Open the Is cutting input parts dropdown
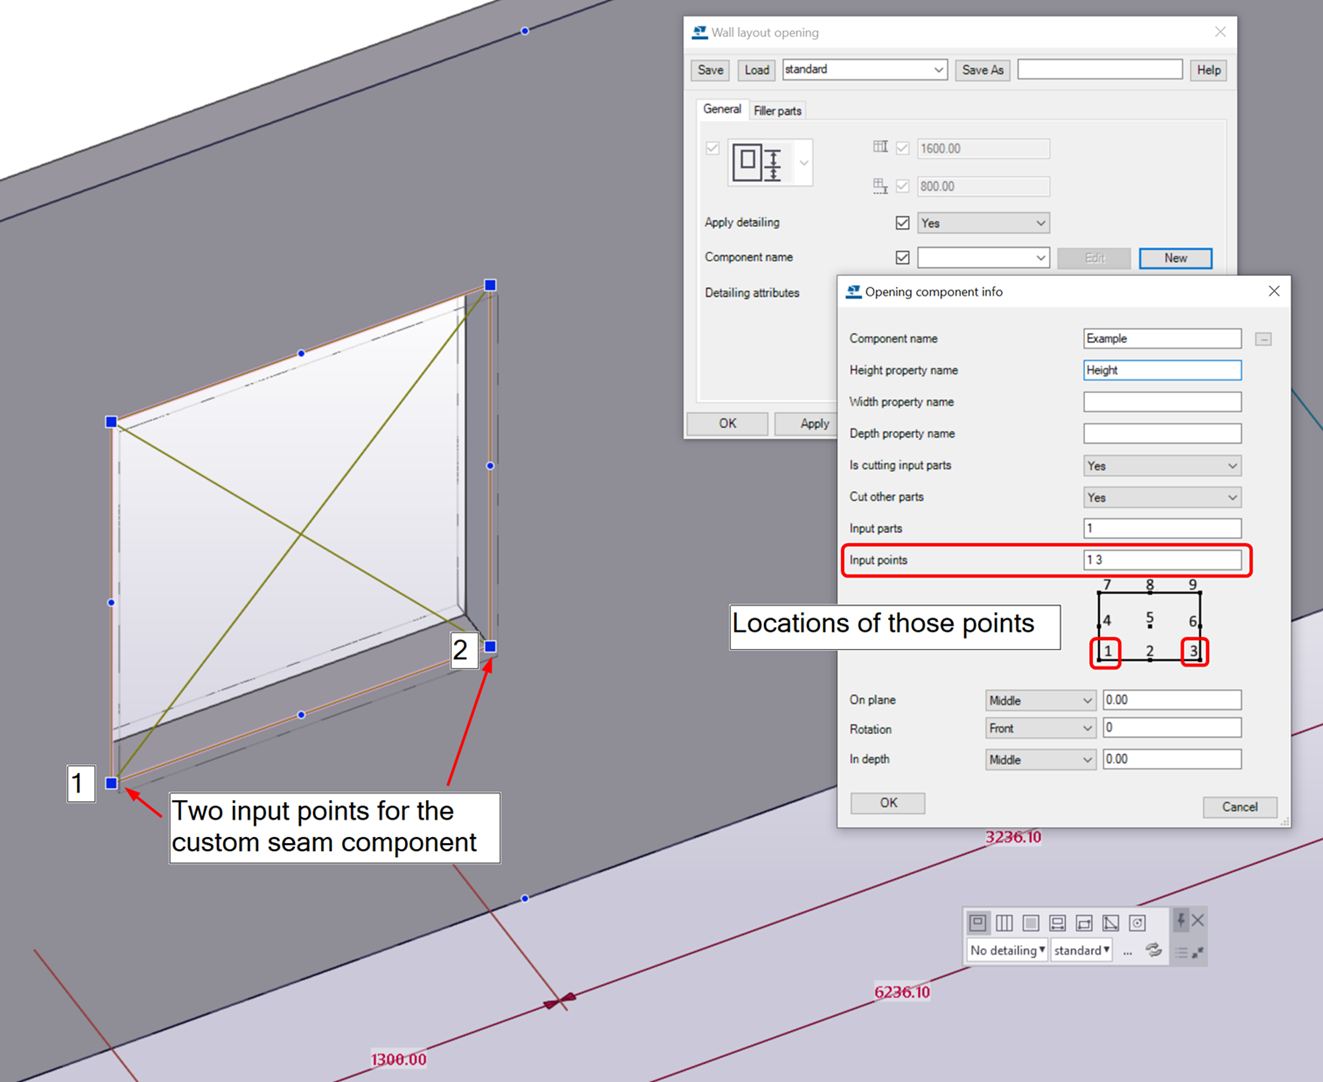1323x1082 pixels. pos(1162,466)
